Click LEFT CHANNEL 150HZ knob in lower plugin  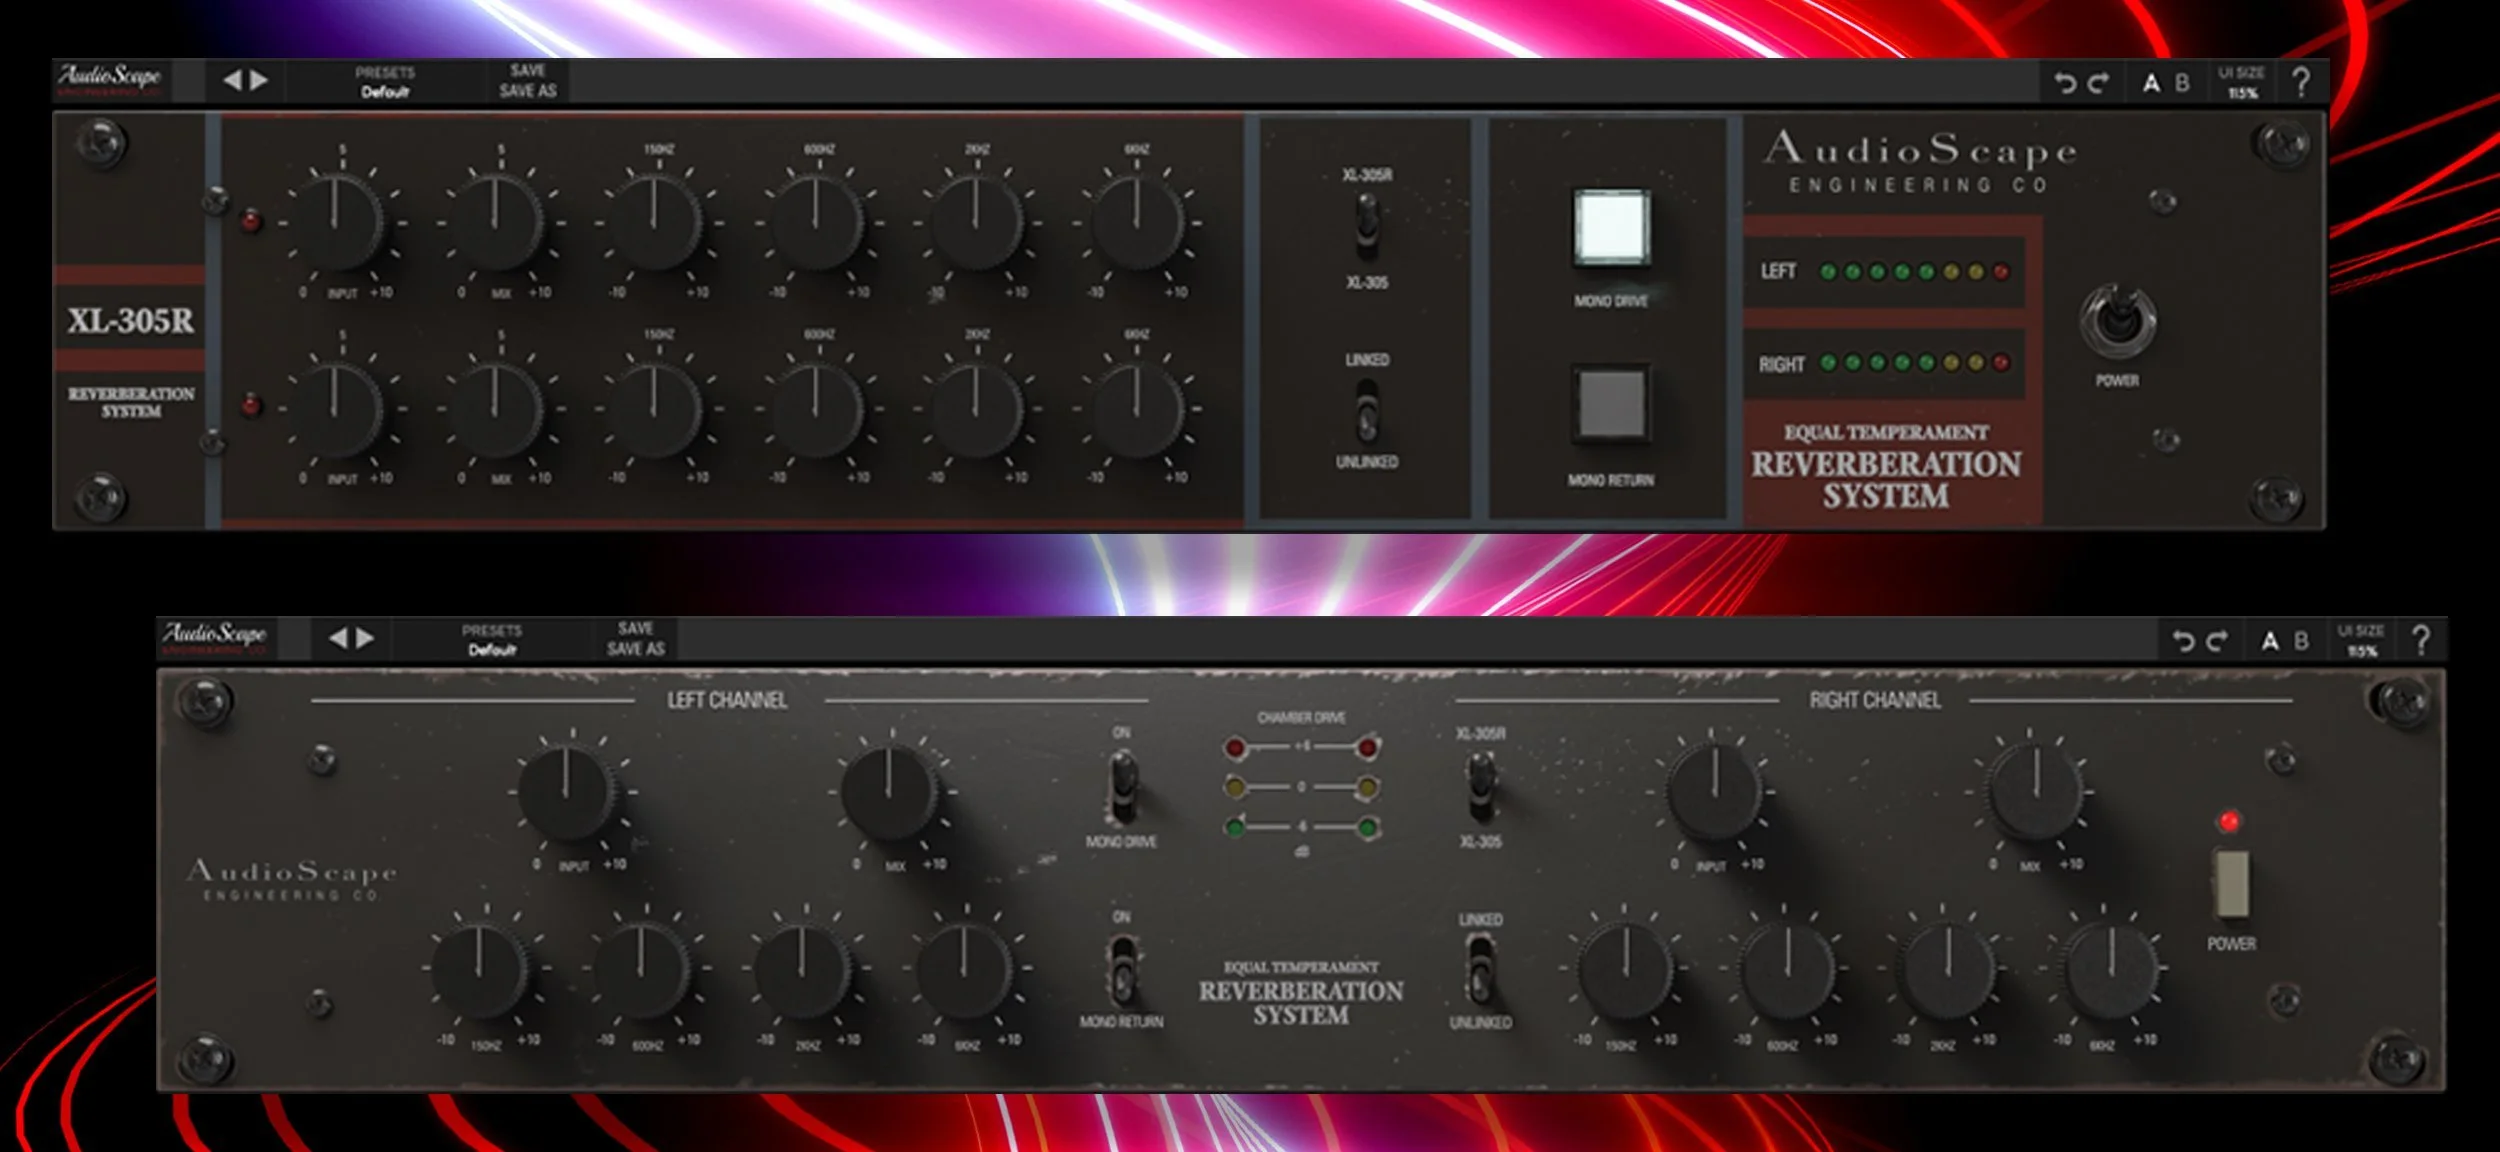(x=481, y=969)
